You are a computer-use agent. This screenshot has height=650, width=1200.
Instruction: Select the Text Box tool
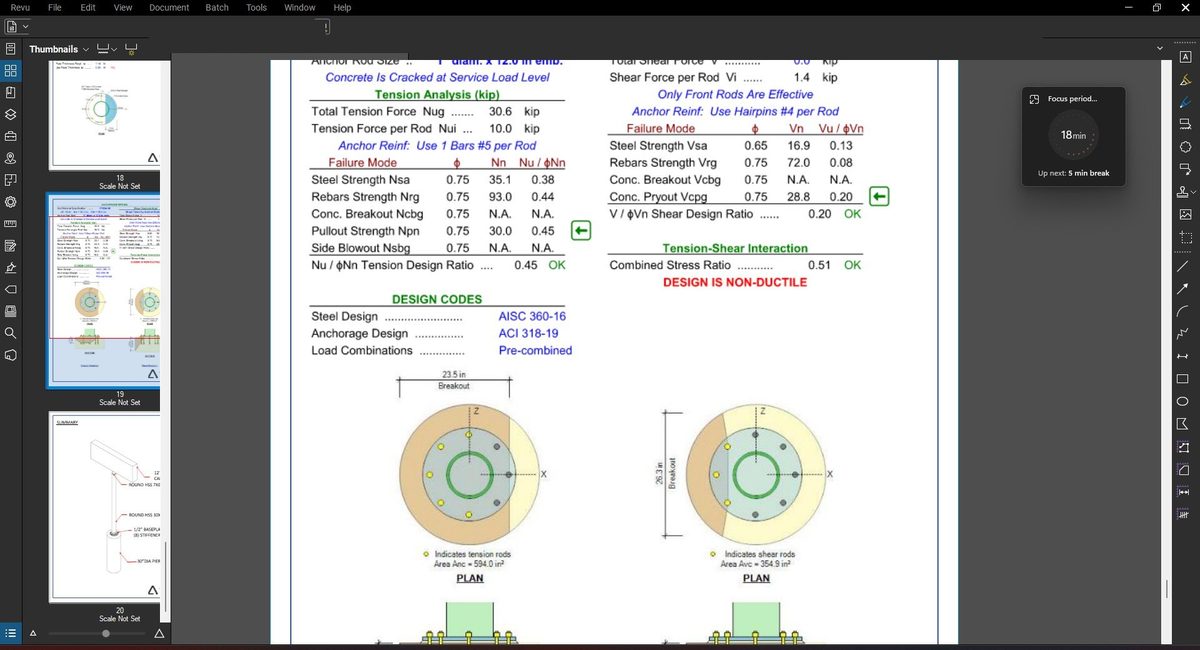click(x=1185, y=57)
